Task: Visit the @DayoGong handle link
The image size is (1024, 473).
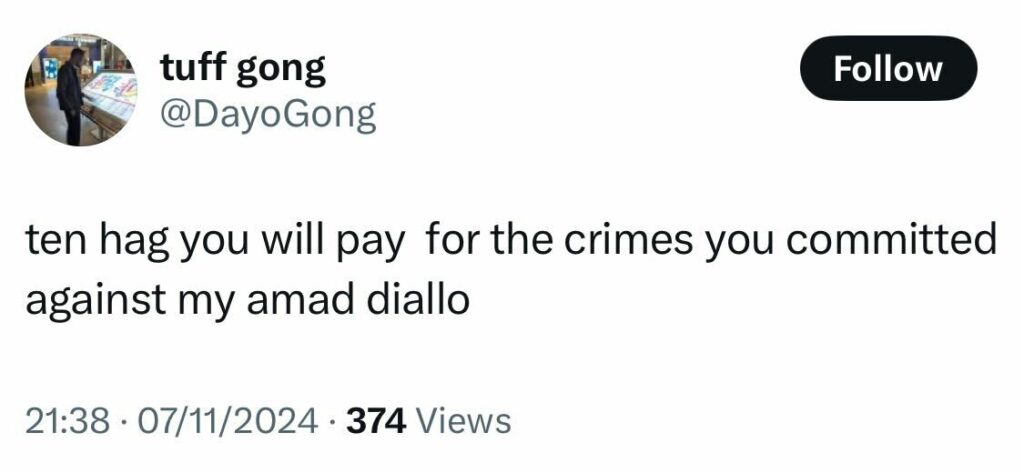Action: [268, 115]
